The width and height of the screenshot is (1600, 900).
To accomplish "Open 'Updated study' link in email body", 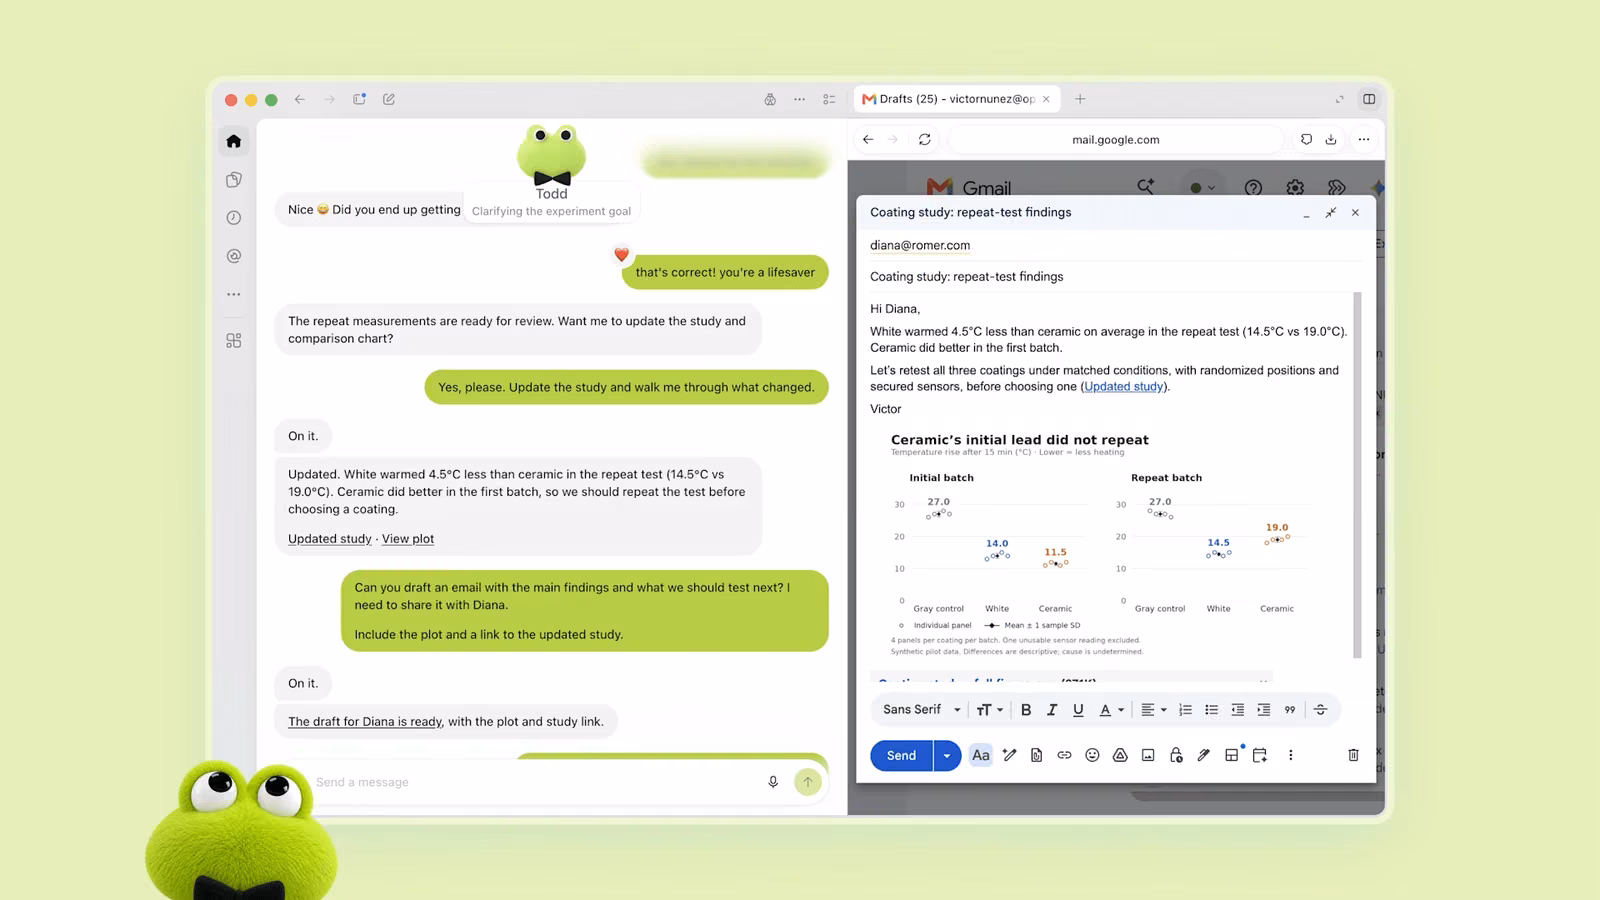I will tap(1124, 387).
